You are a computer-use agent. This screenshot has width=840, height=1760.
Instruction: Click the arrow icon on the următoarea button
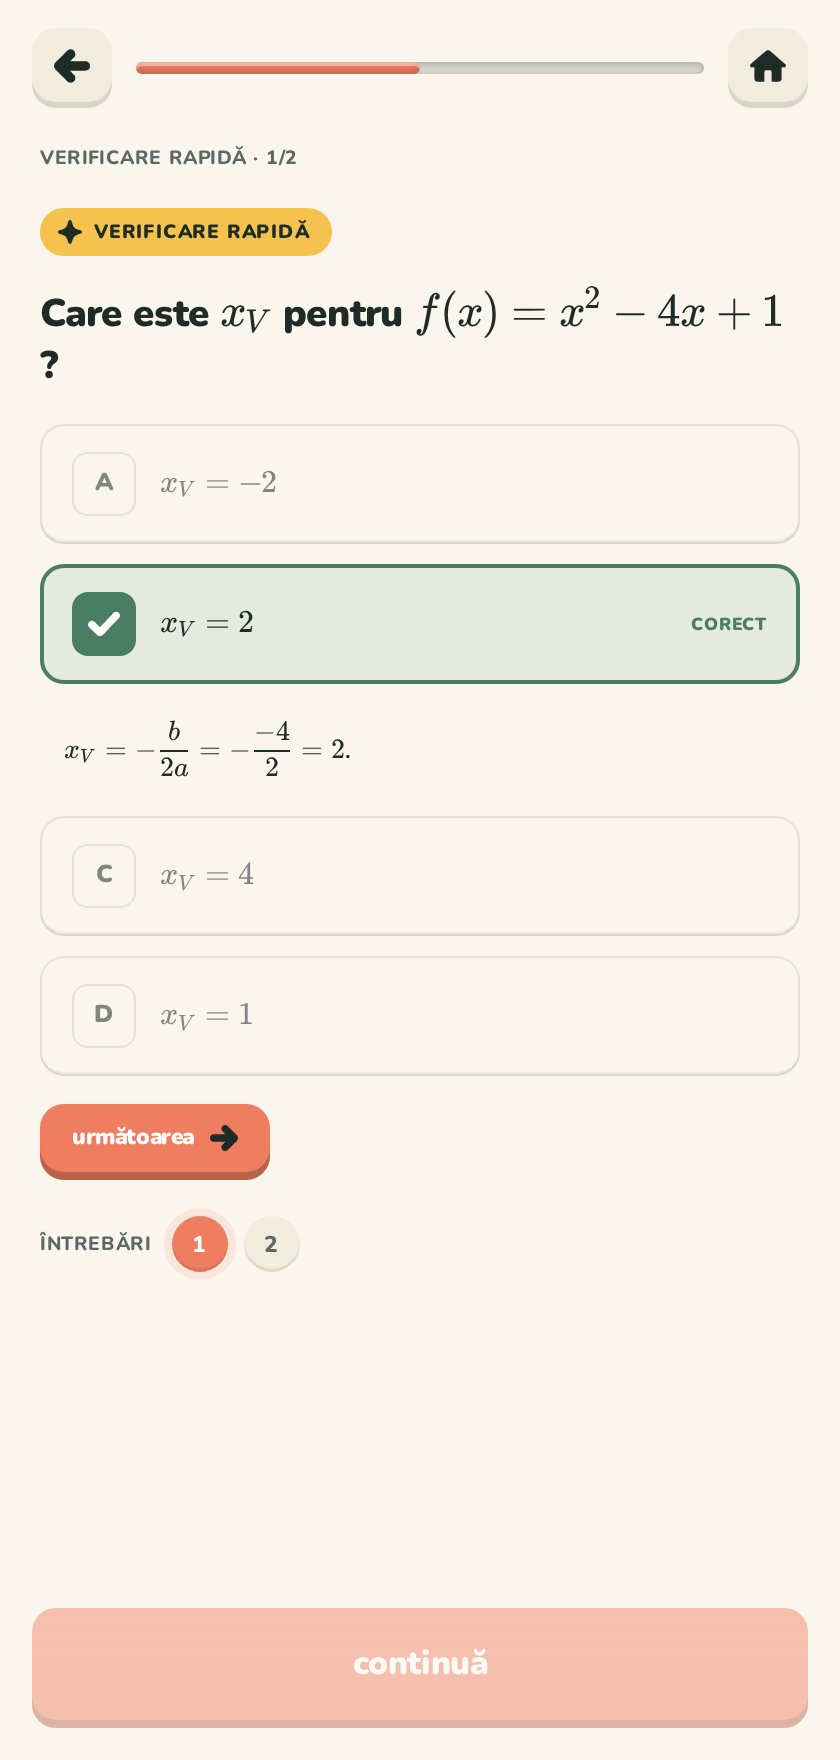click(x=225, y=1137)
